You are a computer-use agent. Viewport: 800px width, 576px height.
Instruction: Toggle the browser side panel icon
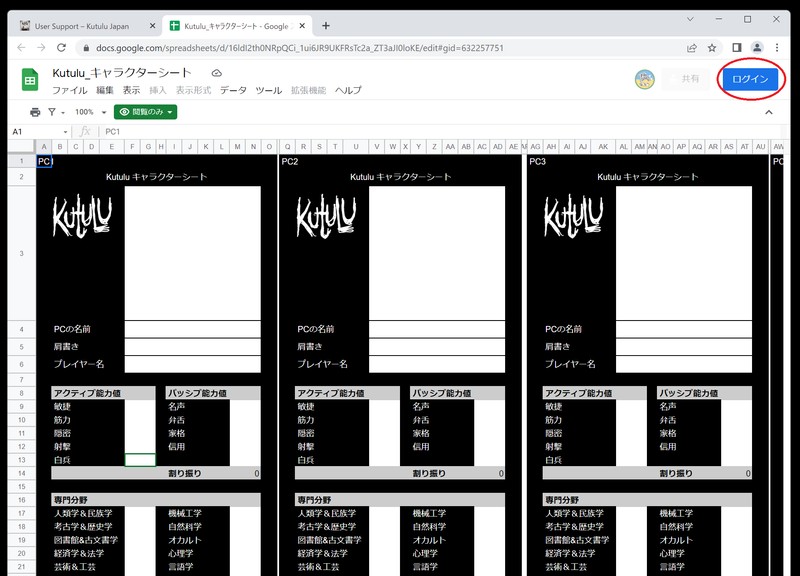pos(736,47)
